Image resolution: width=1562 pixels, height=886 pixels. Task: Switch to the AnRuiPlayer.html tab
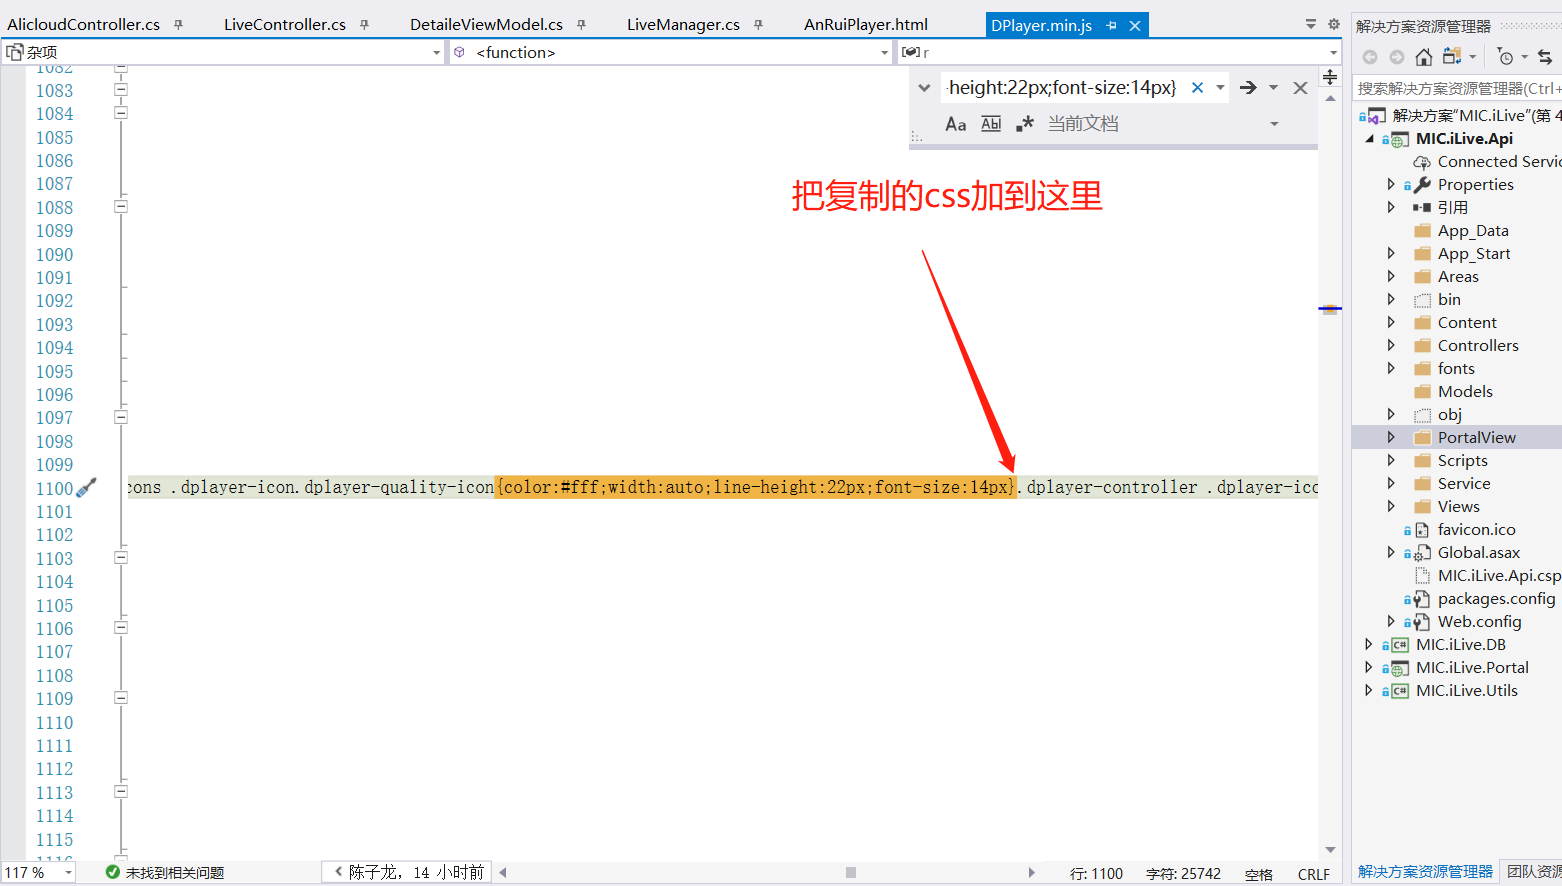[x=865, y=24]
